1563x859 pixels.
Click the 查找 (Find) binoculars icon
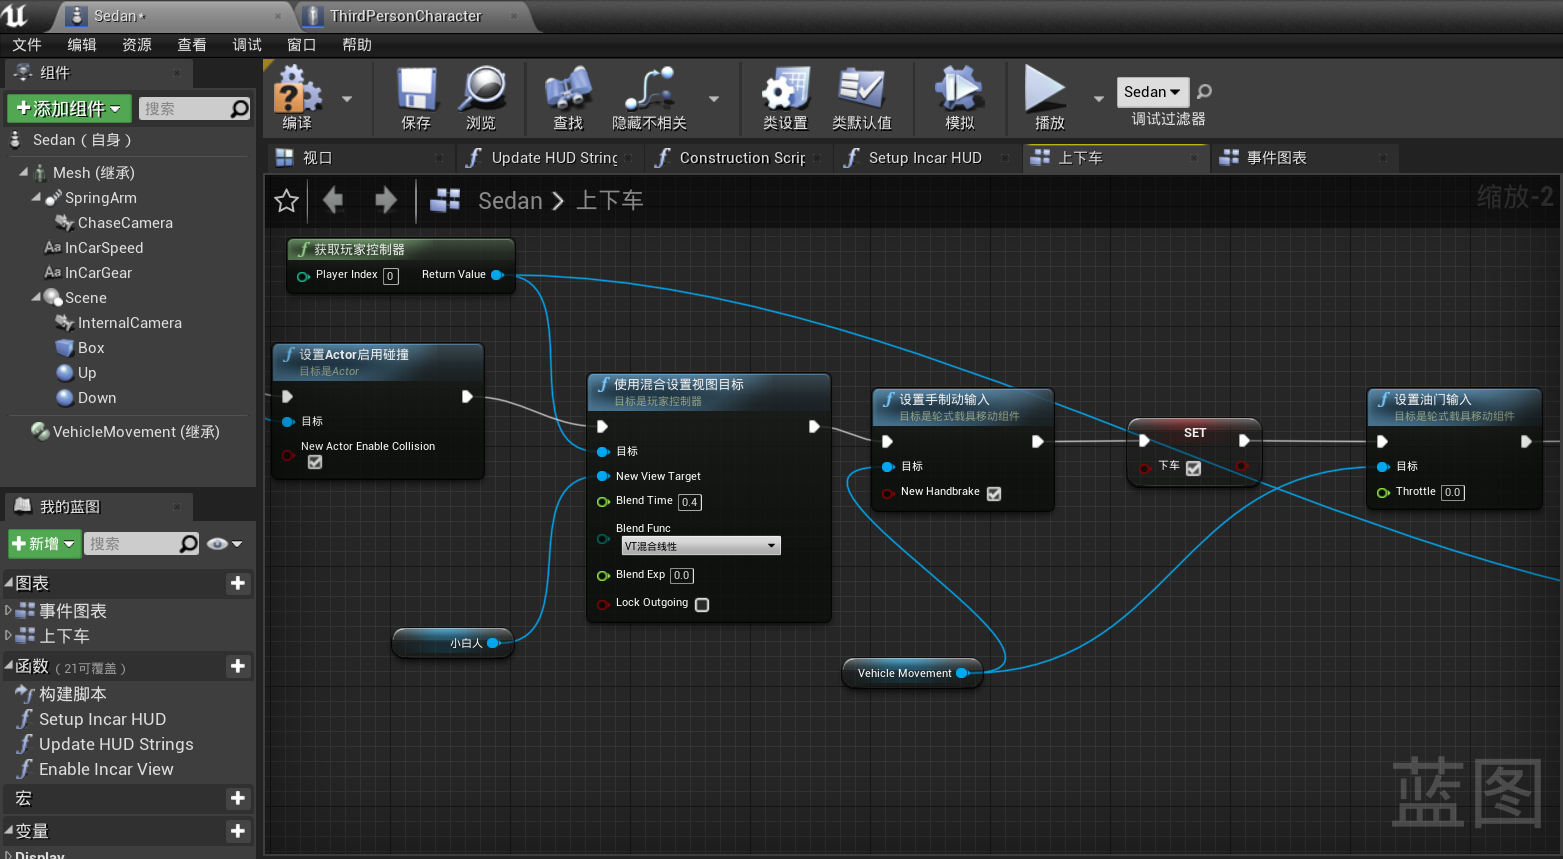(x=568, y=90)
